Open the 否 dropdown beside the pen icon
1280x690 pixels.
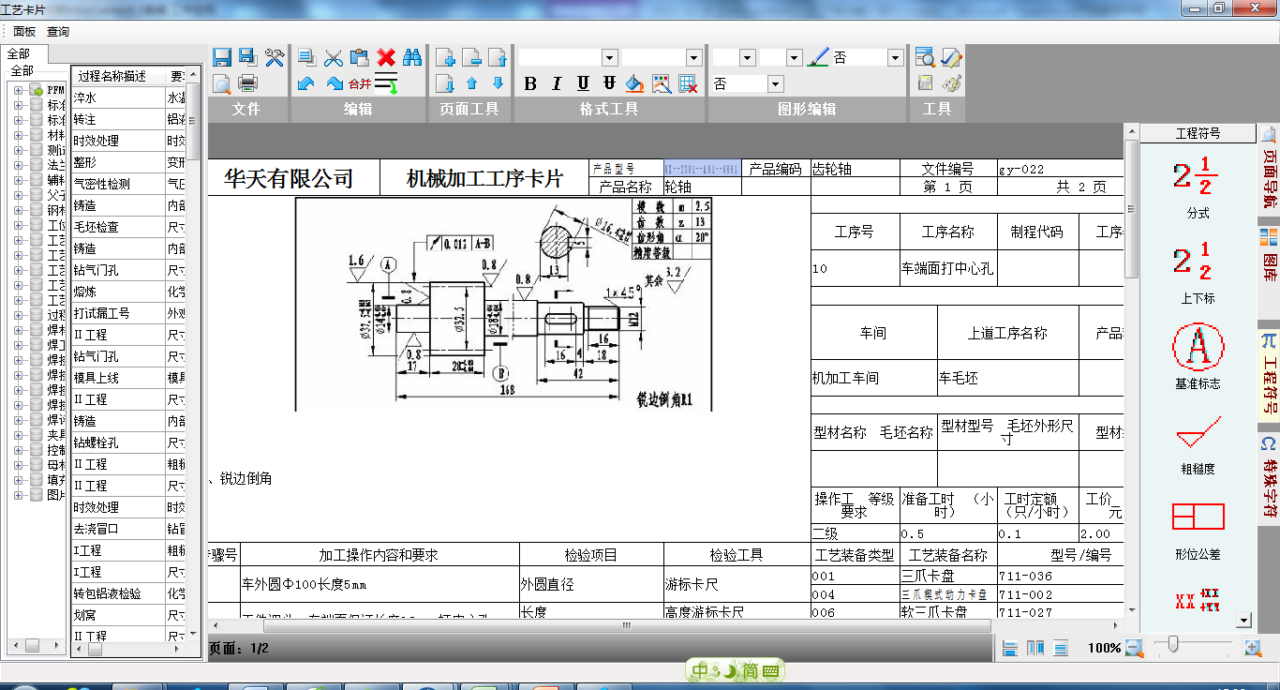tap(895, 58)
